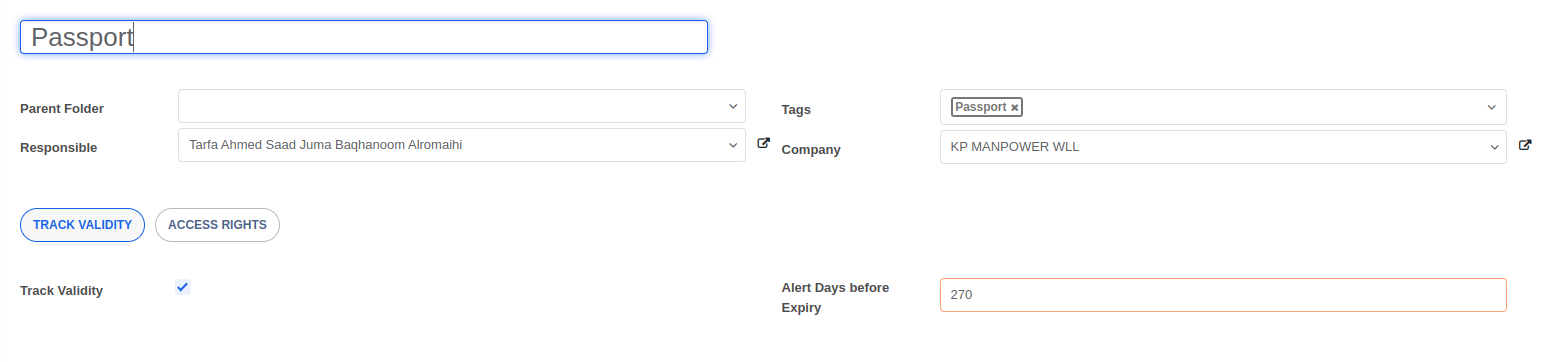Viewport: 1553px width, 362px height.
Task: Open the Company record external link icon
Action: 1525,145
